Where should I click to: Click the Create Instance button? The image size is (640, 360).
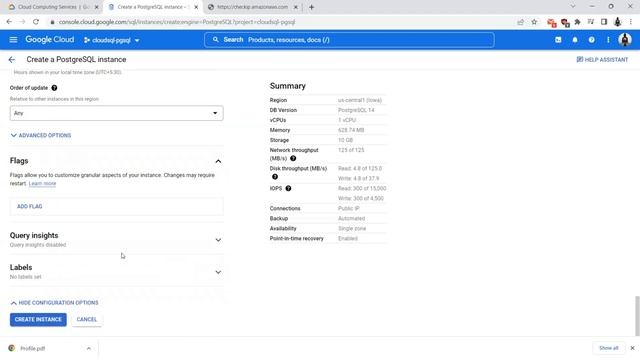[x=38, y=319]
